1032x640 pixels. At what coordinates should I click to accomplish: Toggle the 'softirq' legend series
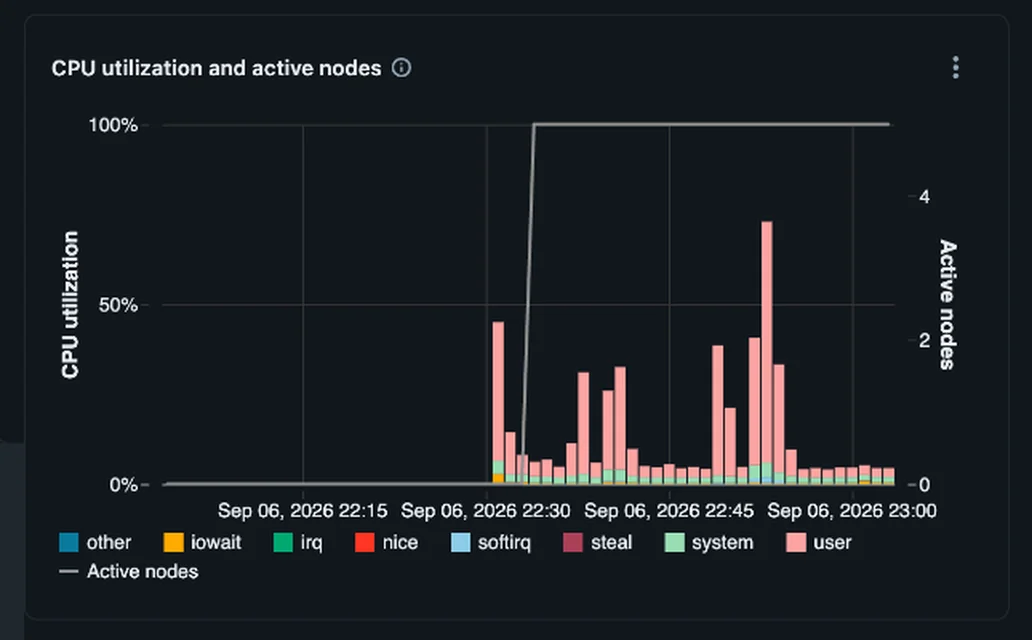491,543
